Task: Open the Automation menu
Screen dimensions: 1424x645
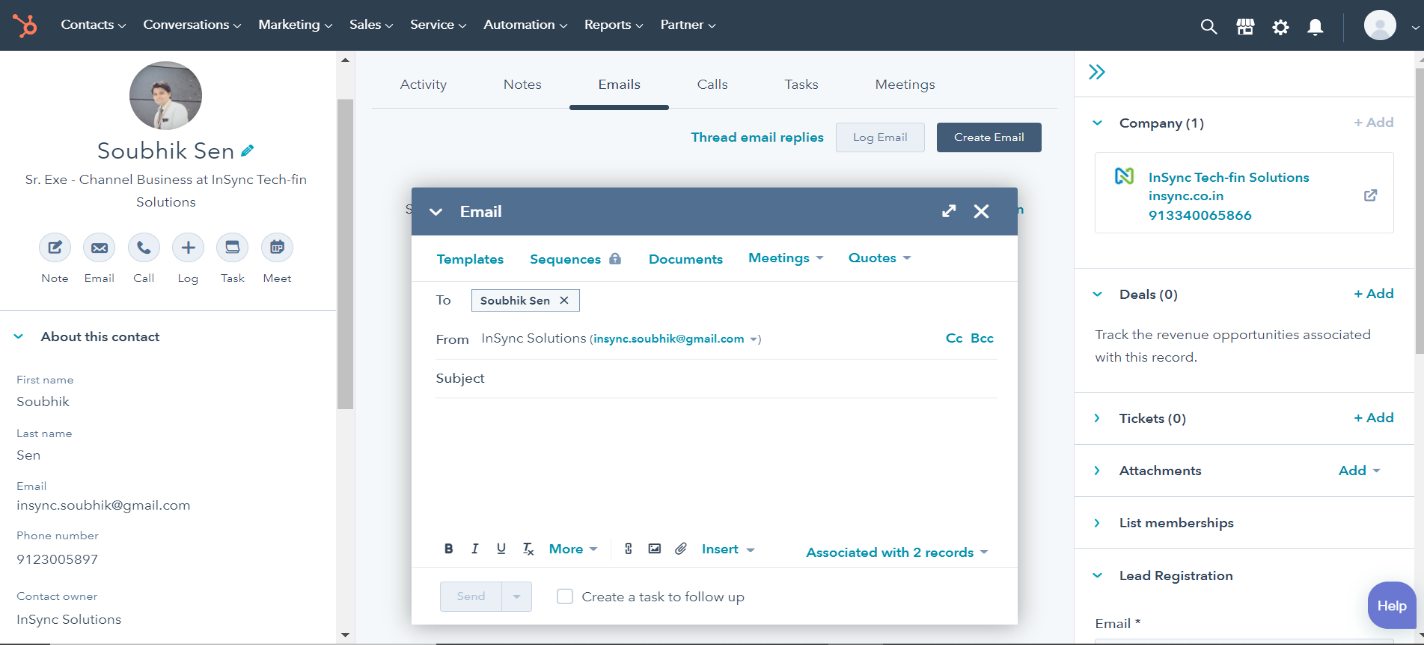Action: tap(525, 25)
